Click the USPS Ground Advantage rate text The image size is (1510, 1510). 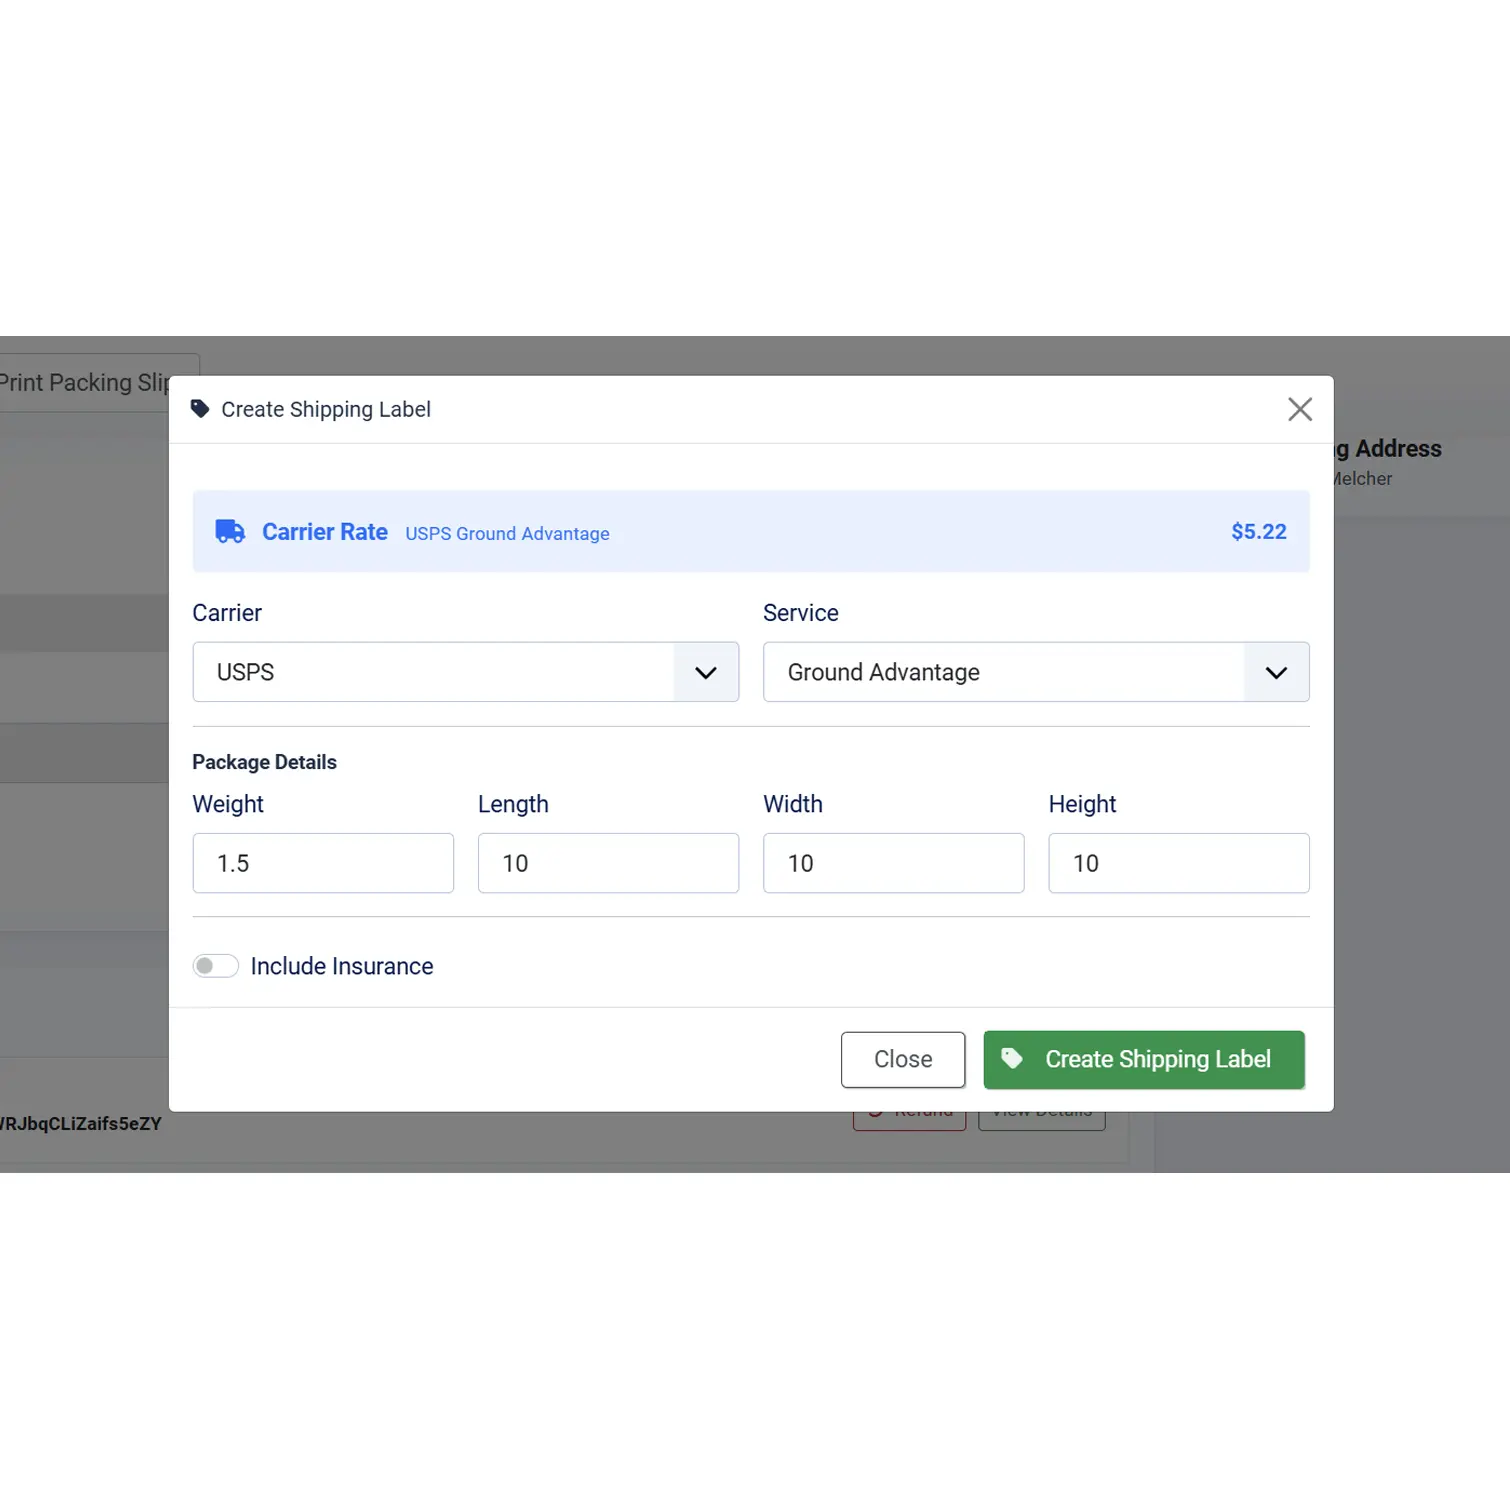pyautogui.click(x=507, y=534)
